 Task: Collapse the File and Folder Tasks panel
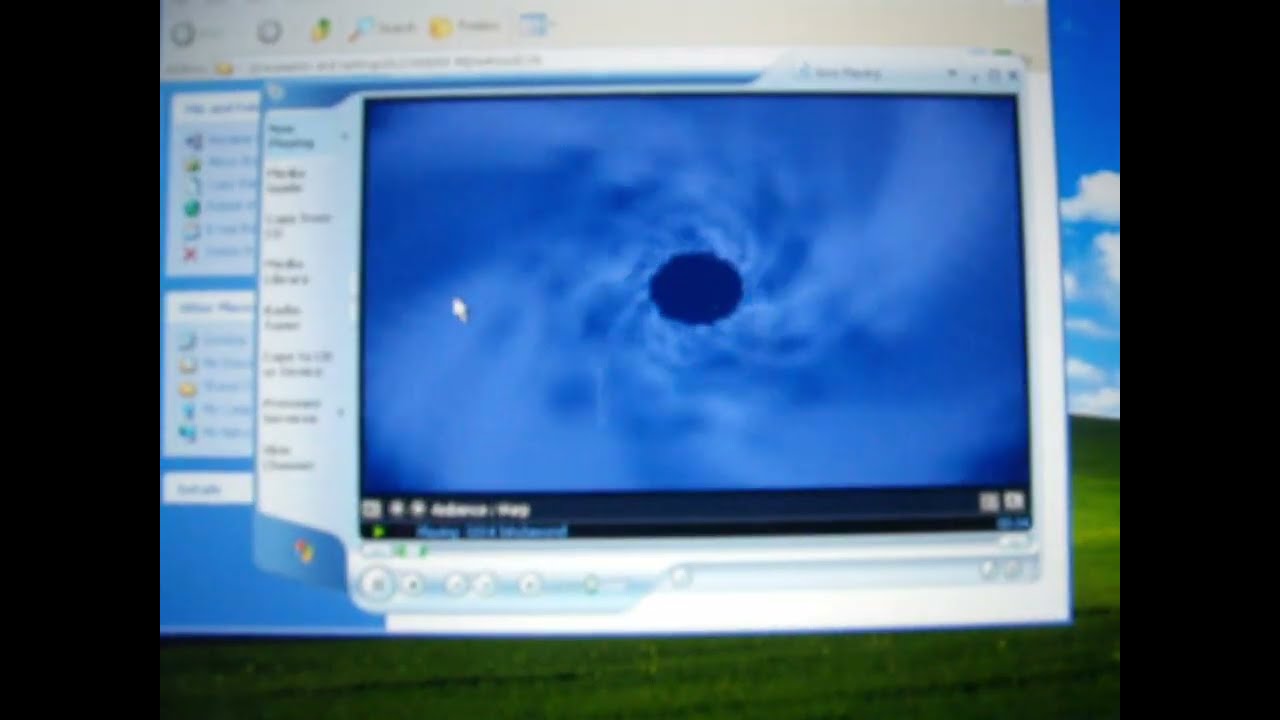212,107
